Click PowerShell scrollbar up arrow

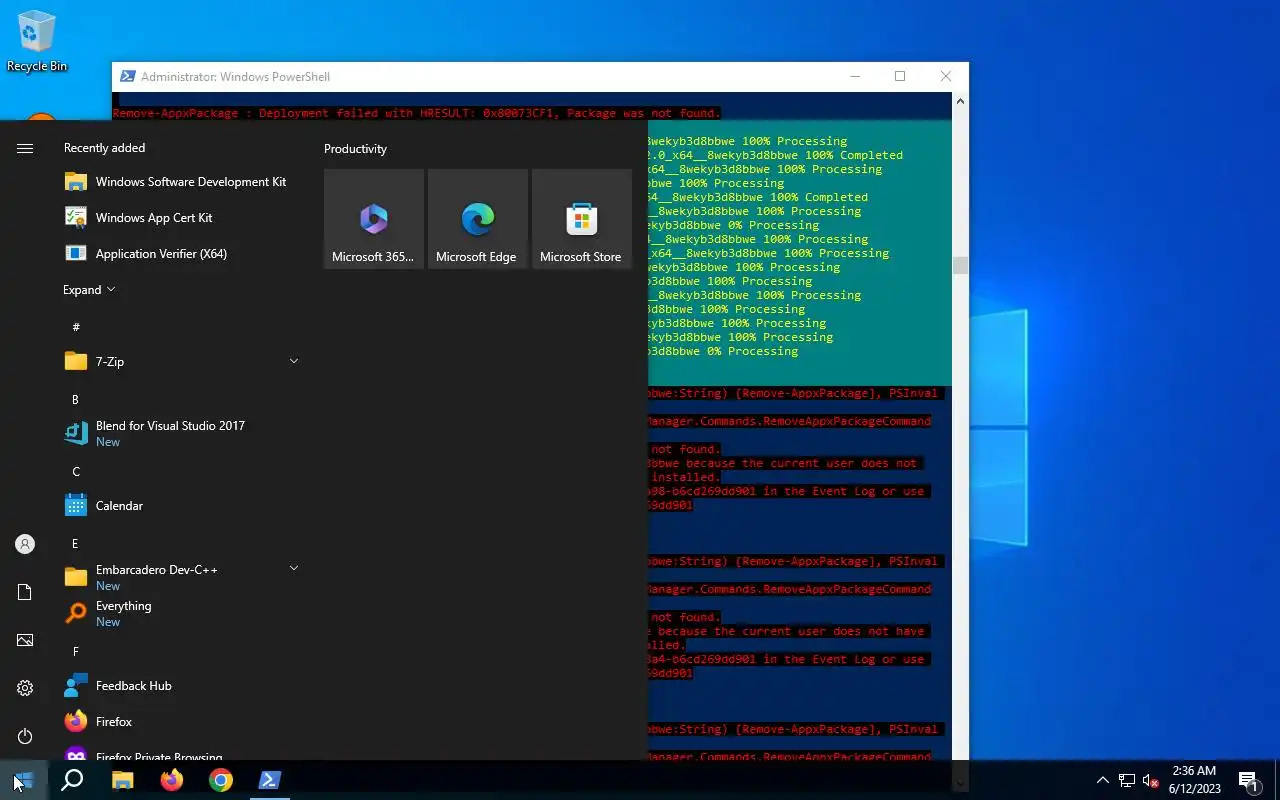[x=960, y=101]
